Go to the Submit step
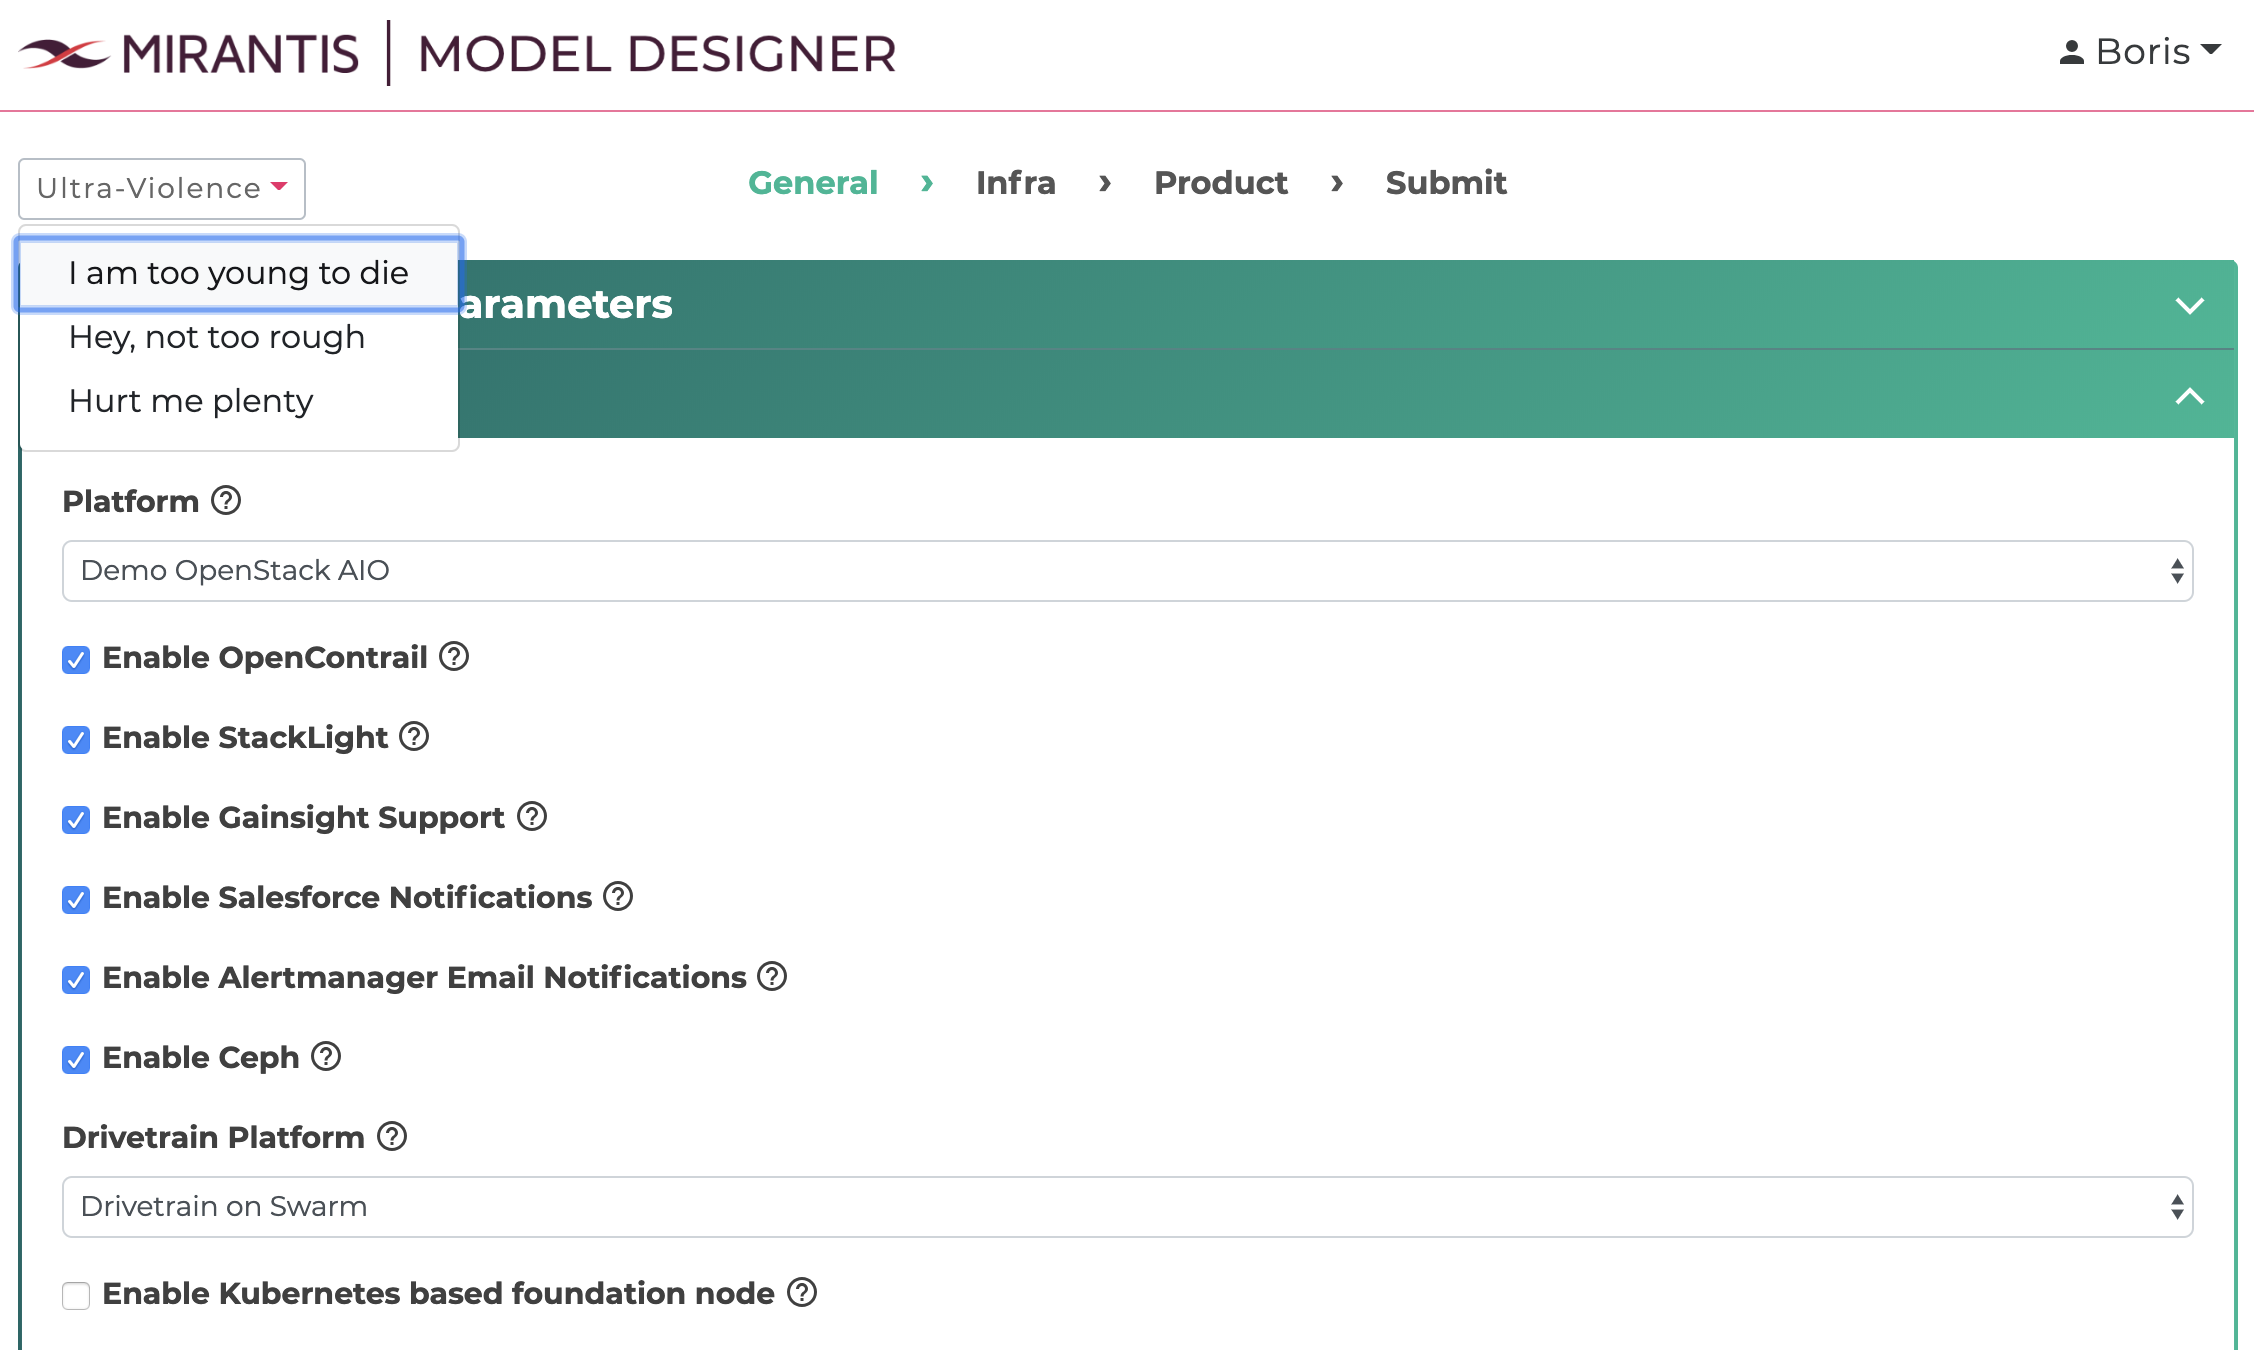This screenshot has width=2254, height=1350. click(1446, 183)
